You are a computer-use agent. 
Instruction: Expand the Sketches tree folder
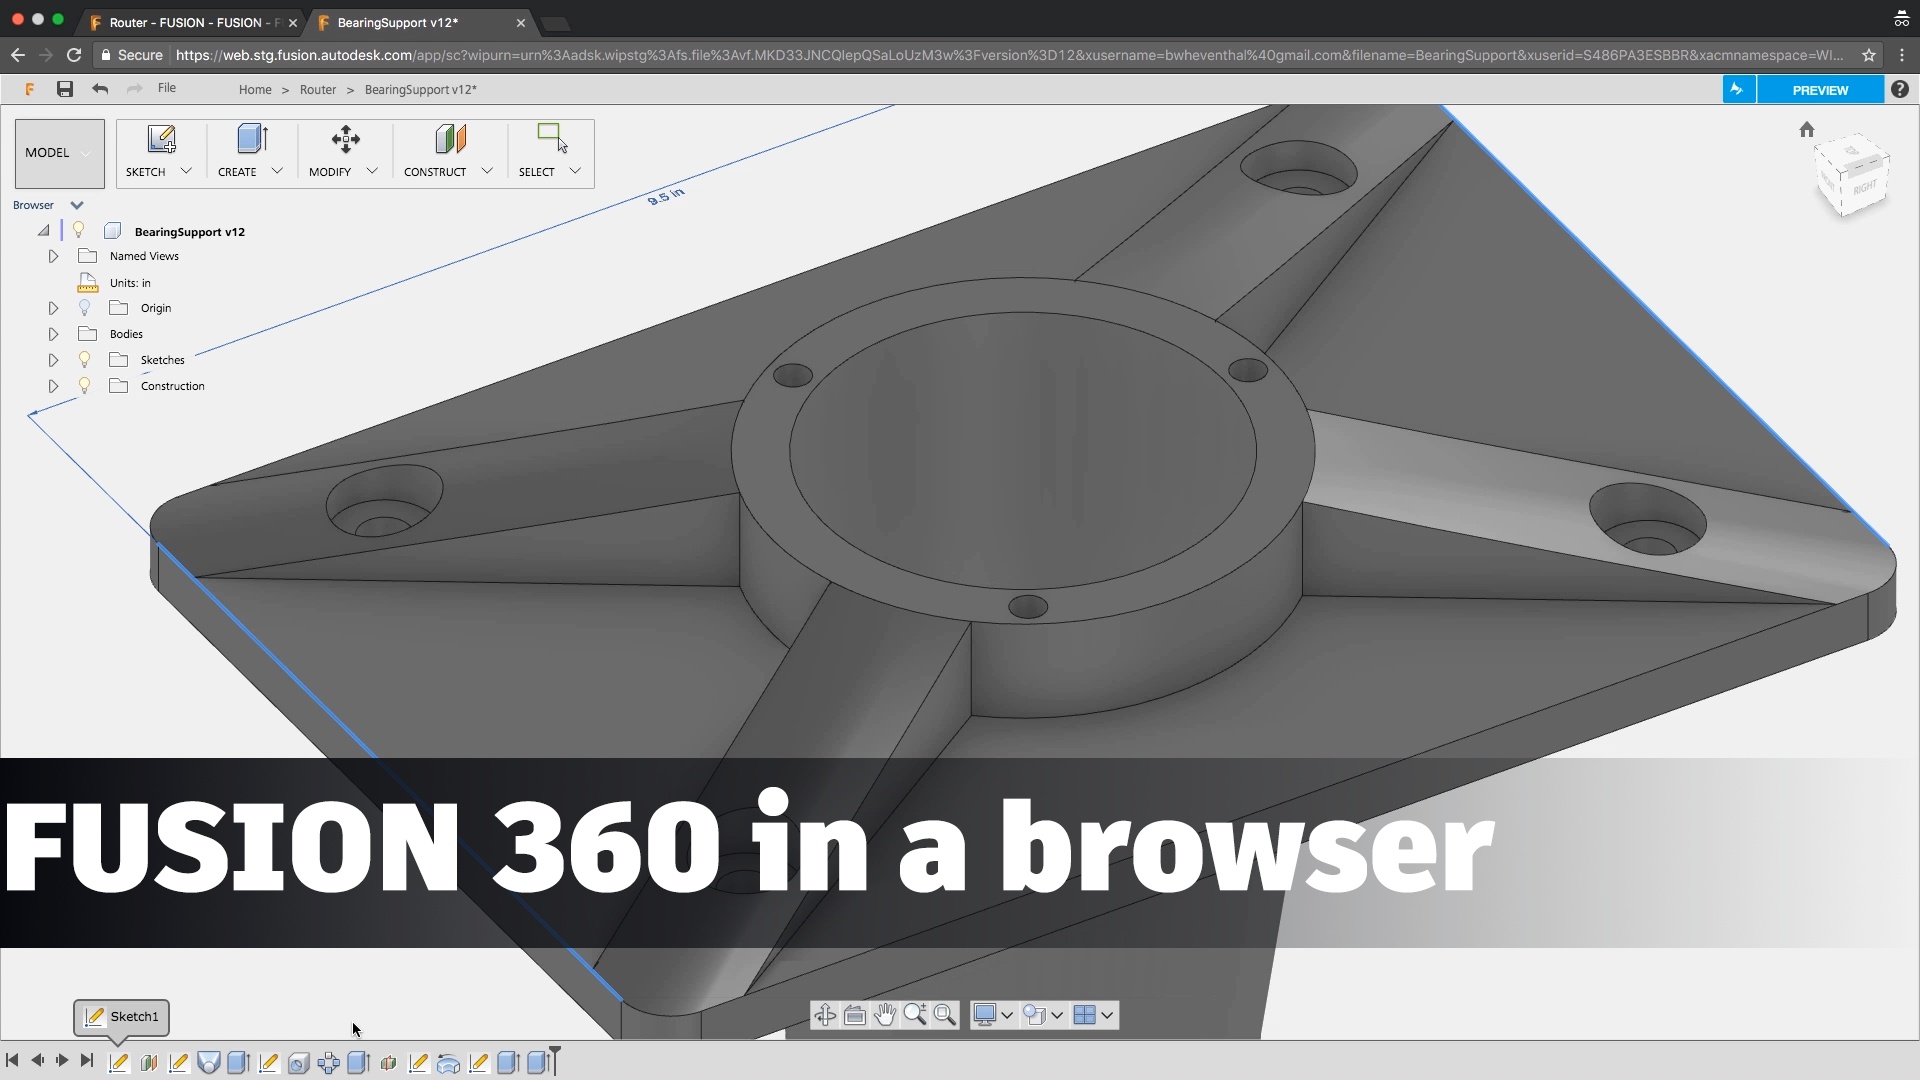click(54, 360)
